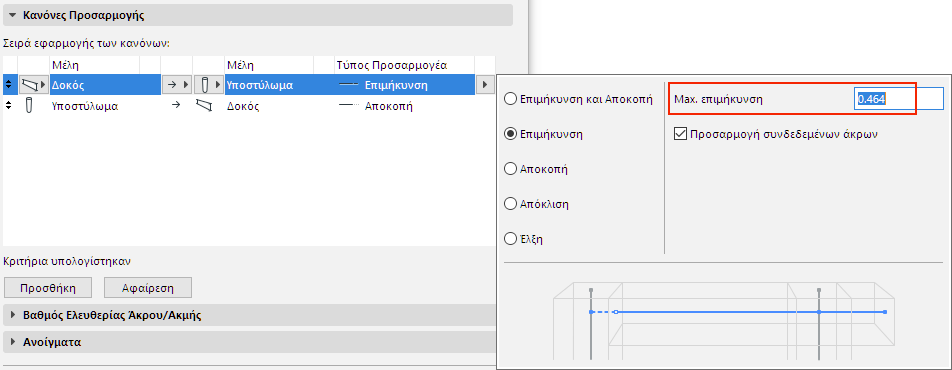Image resolution: width=952 pixels, height=370 pixels.
Task: Expand the Βαθμός Ελευθερίας Άκρου/Ακμής section
Action: tap(13, 315)
